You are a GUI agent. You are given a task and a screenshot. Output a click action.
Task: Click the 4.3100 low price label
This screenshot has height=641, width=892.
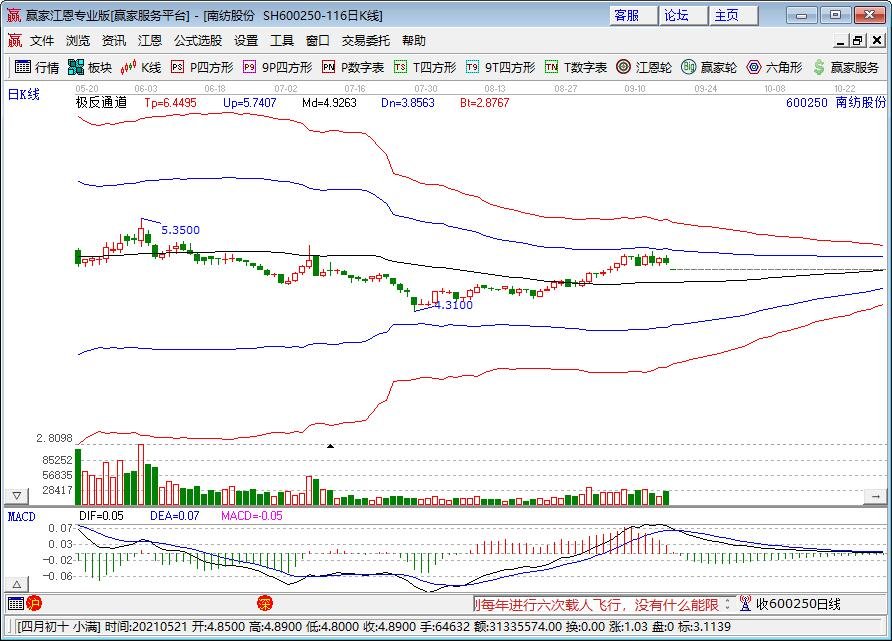[x=453, y=305]
